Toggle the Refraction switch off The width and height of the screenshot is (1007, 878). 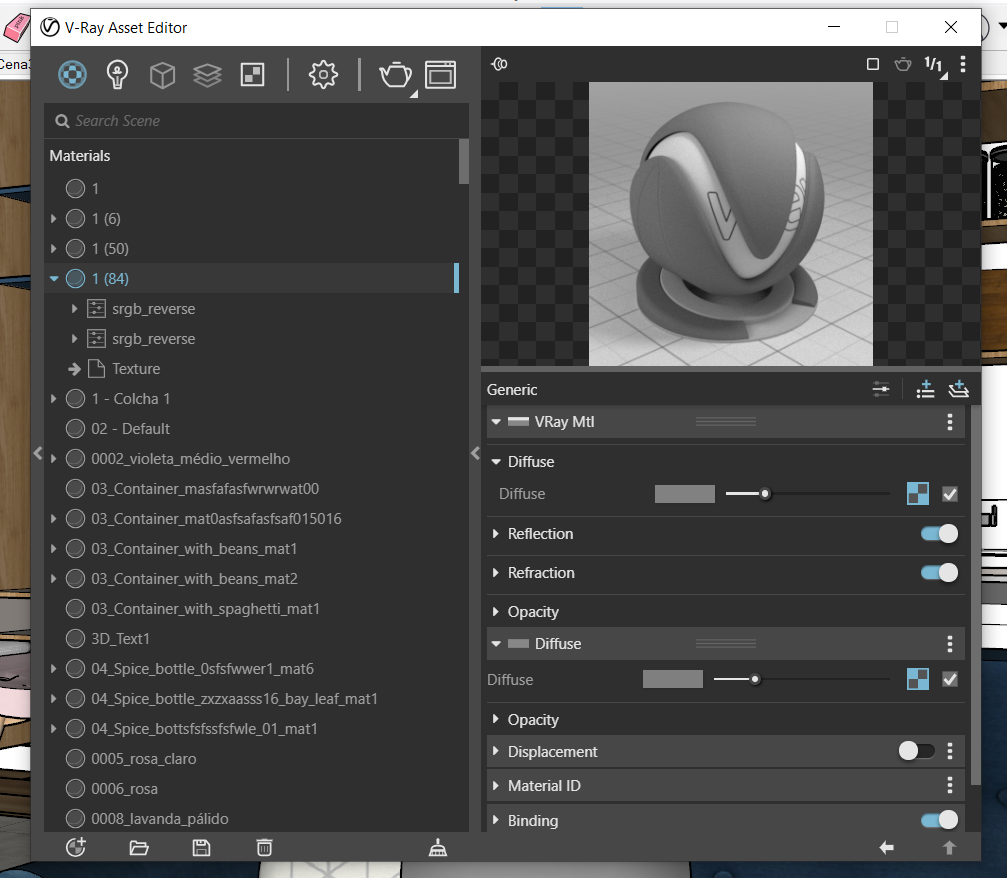[x=939, y=572]
